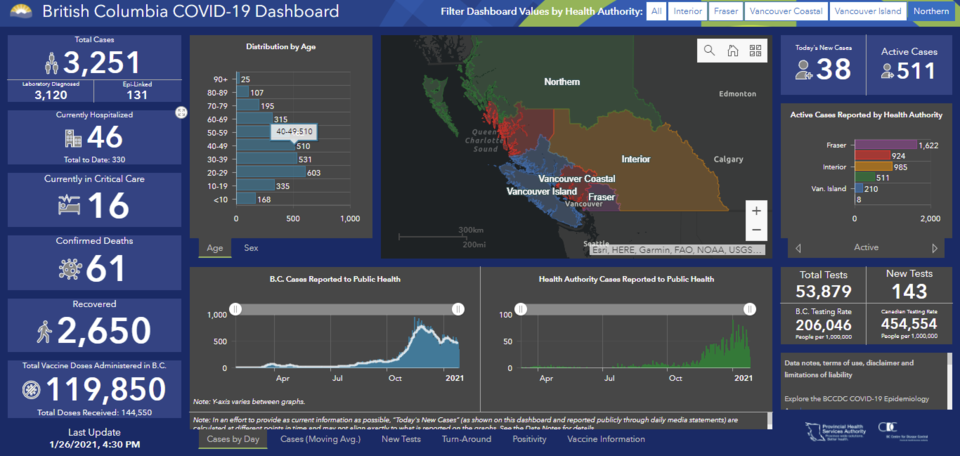Filter dashboard by All health authorities

coord(656,11)
